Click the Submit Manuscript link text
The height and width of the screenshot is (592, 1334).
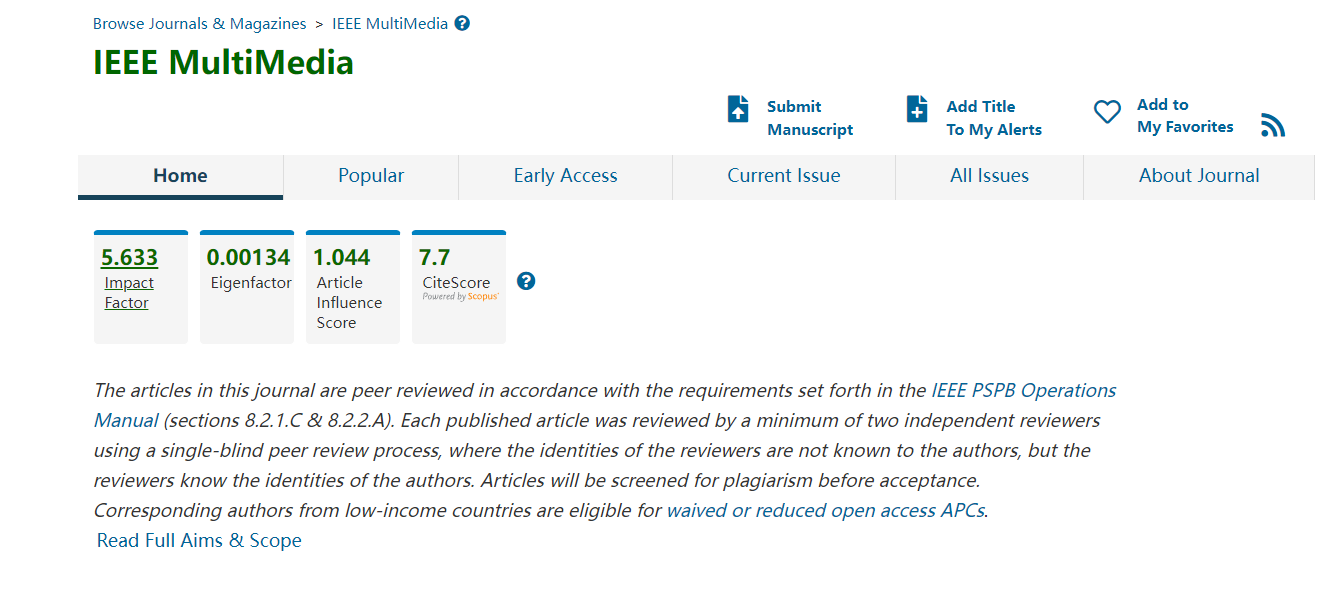810,118
